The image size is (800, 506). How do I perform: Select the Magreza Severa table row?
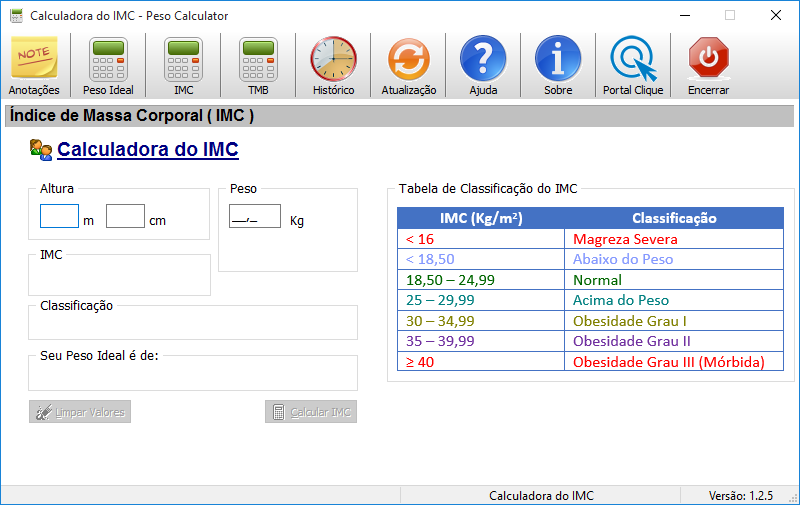click(590, 239)
